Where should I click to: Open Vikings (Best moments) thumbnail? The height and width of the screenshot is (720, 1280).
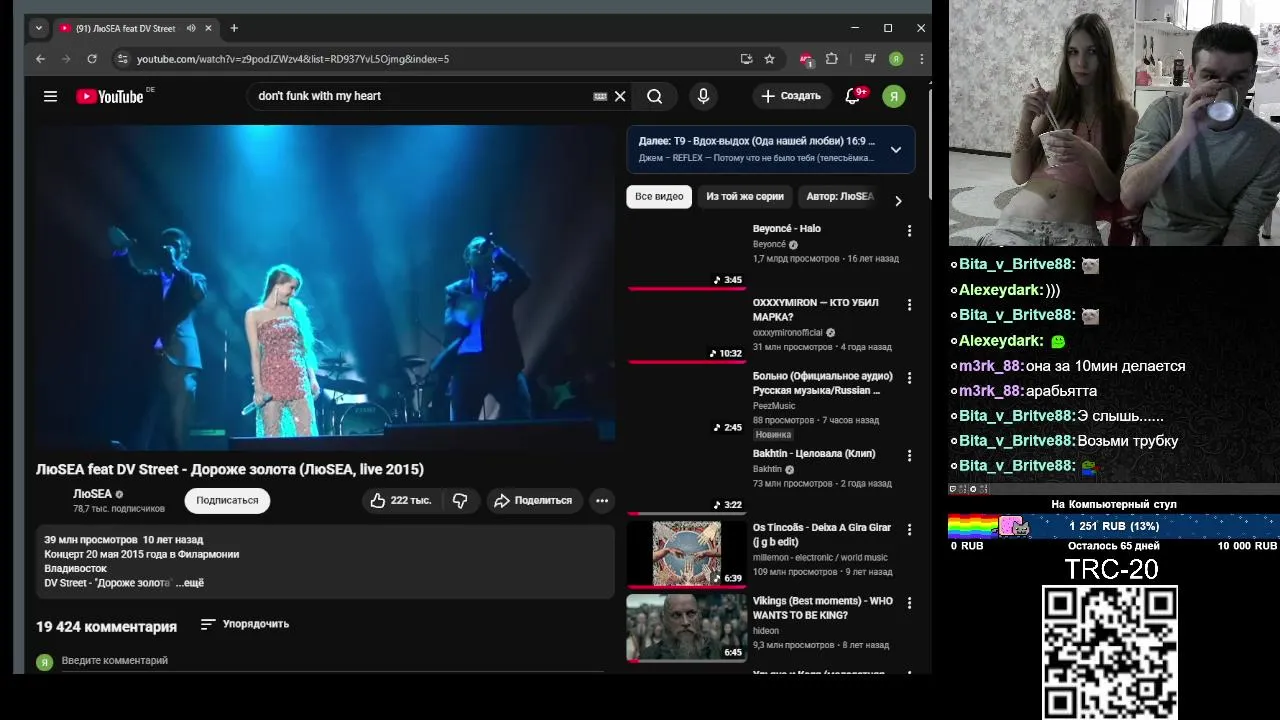pos(686,628)
